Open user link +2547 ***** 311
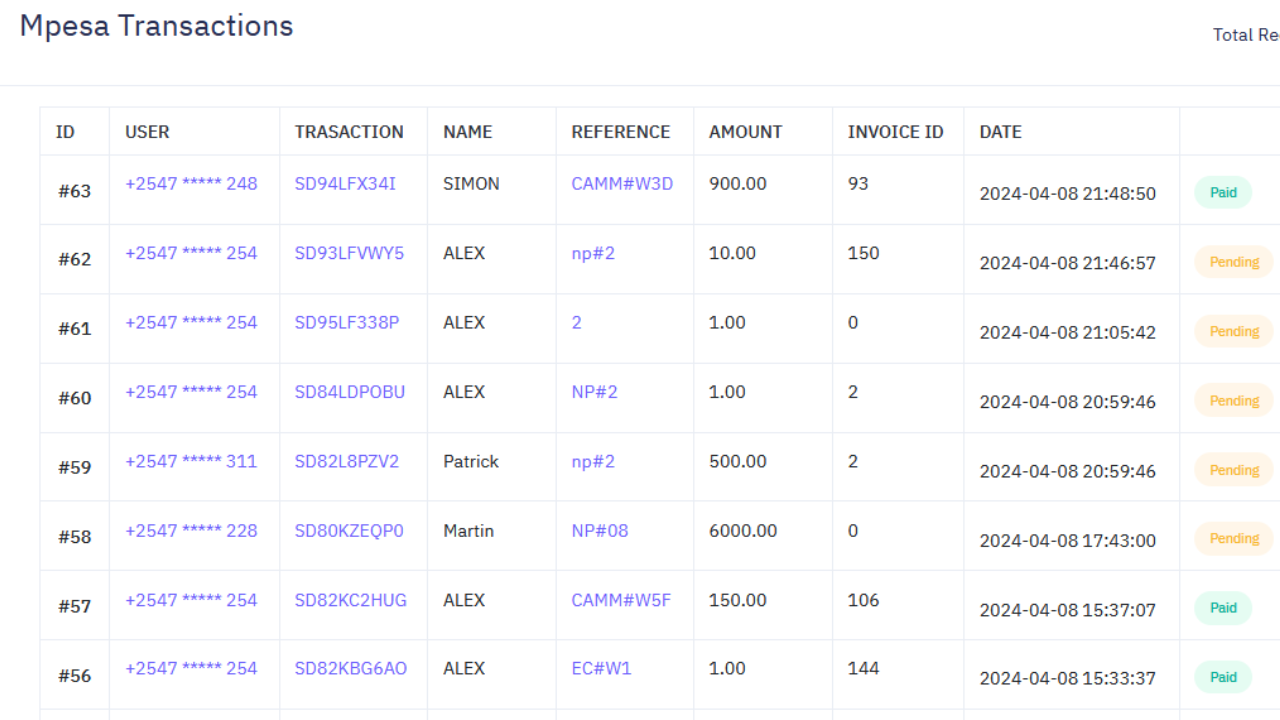Screen dimensions: 1280x720 coord(191,461)
